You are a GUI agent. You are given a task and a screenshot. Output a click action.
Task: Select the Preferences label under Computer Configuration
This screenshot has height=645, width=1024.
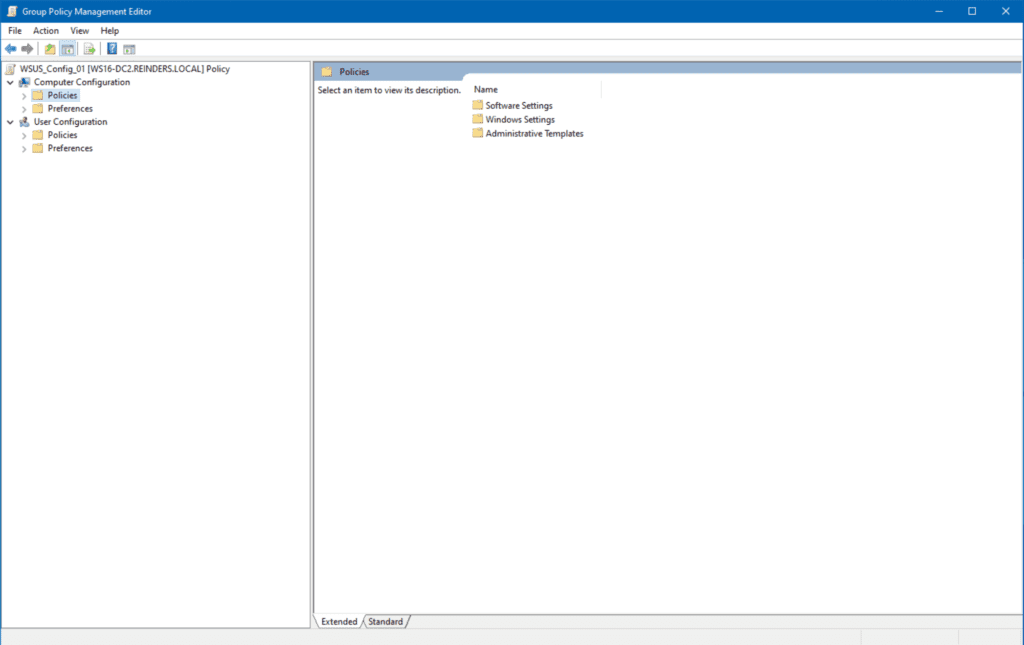click(x=70, y=108)
